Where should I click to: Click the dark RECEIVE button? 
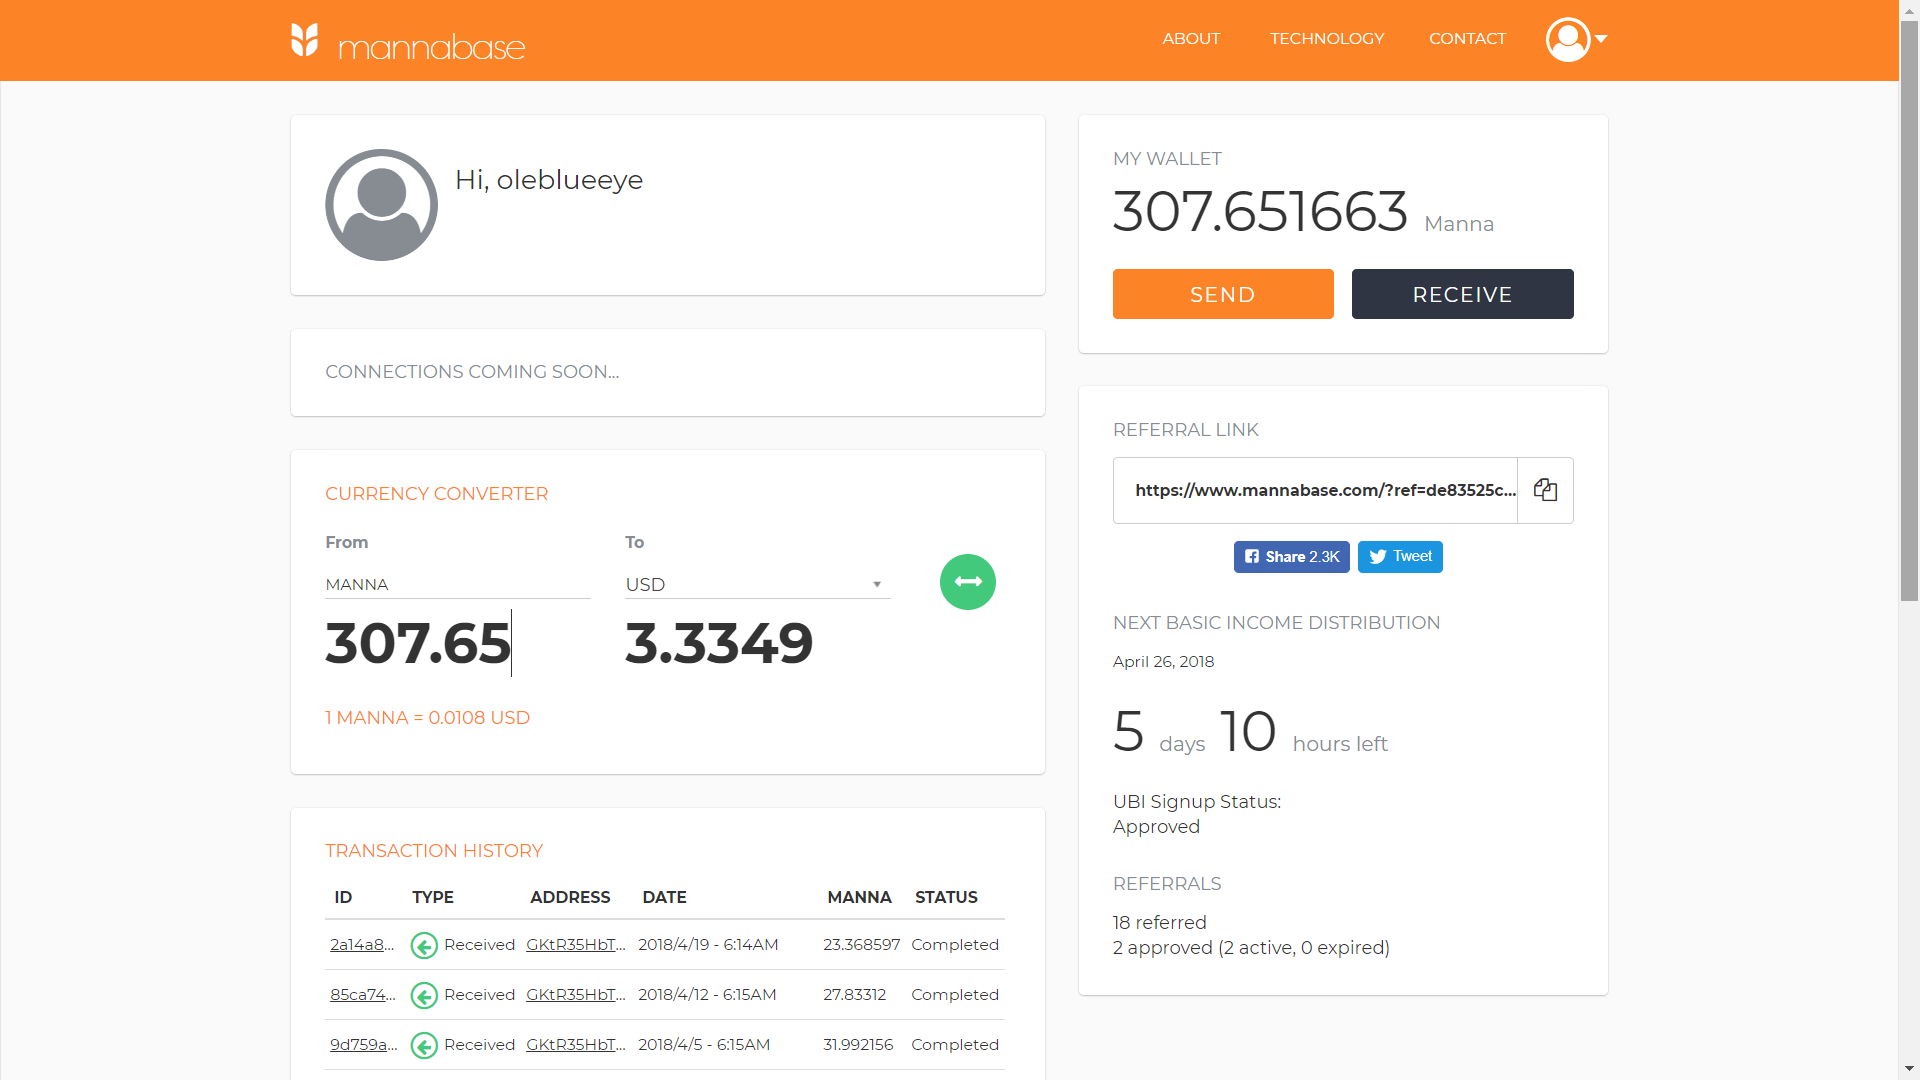tap(1462, 294)
